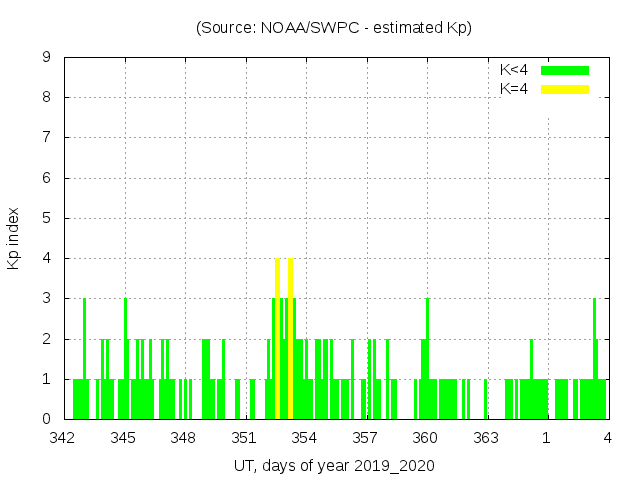
Task: Click the x-axis title for UT days of year
Action: click(333, 466)
